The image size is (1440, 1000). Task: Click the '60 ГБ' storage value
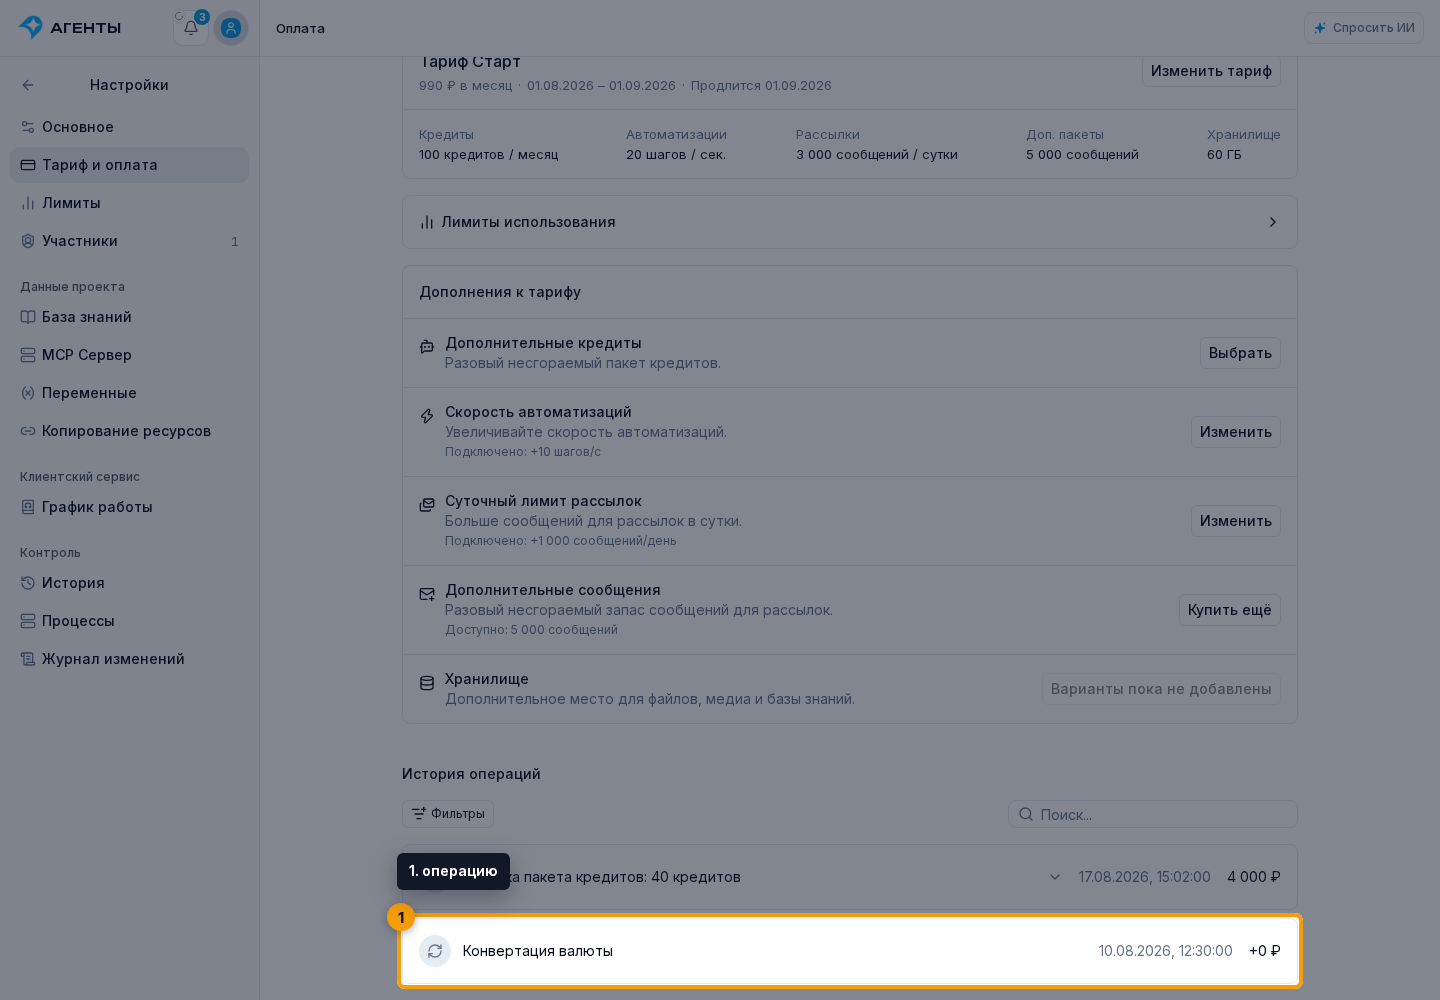[x=1224, y=155]
